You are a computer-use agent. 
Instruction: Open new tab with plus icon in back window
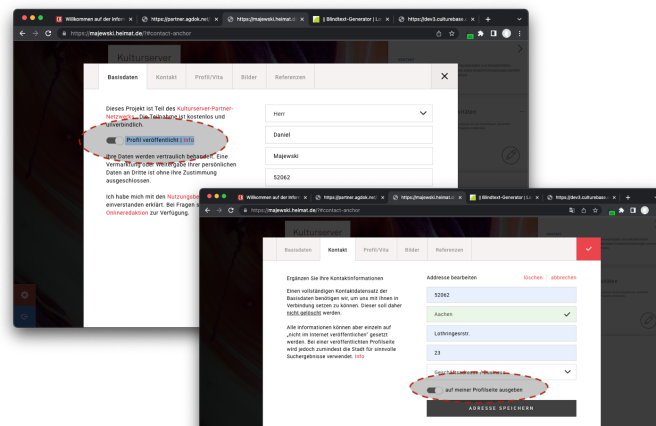pos(487,19)
